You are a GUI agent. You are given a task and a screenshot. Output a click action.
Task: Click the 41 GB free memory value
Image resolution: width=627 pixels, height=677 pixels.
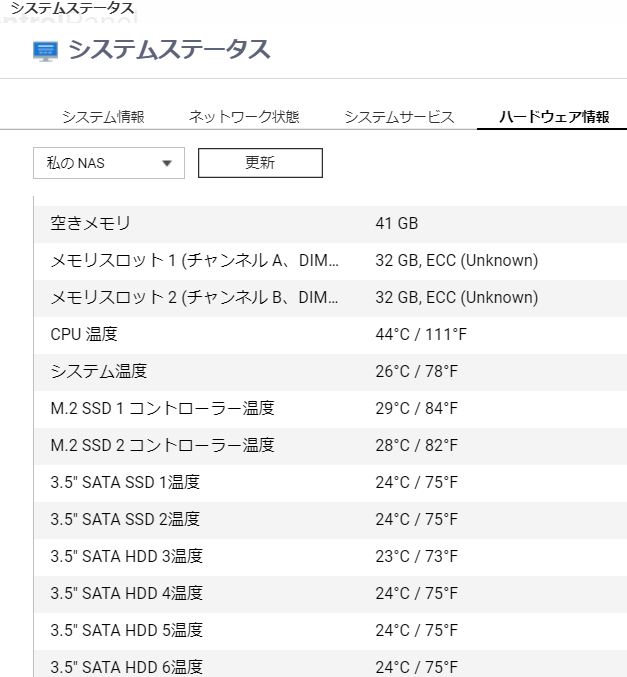point(396,223)
